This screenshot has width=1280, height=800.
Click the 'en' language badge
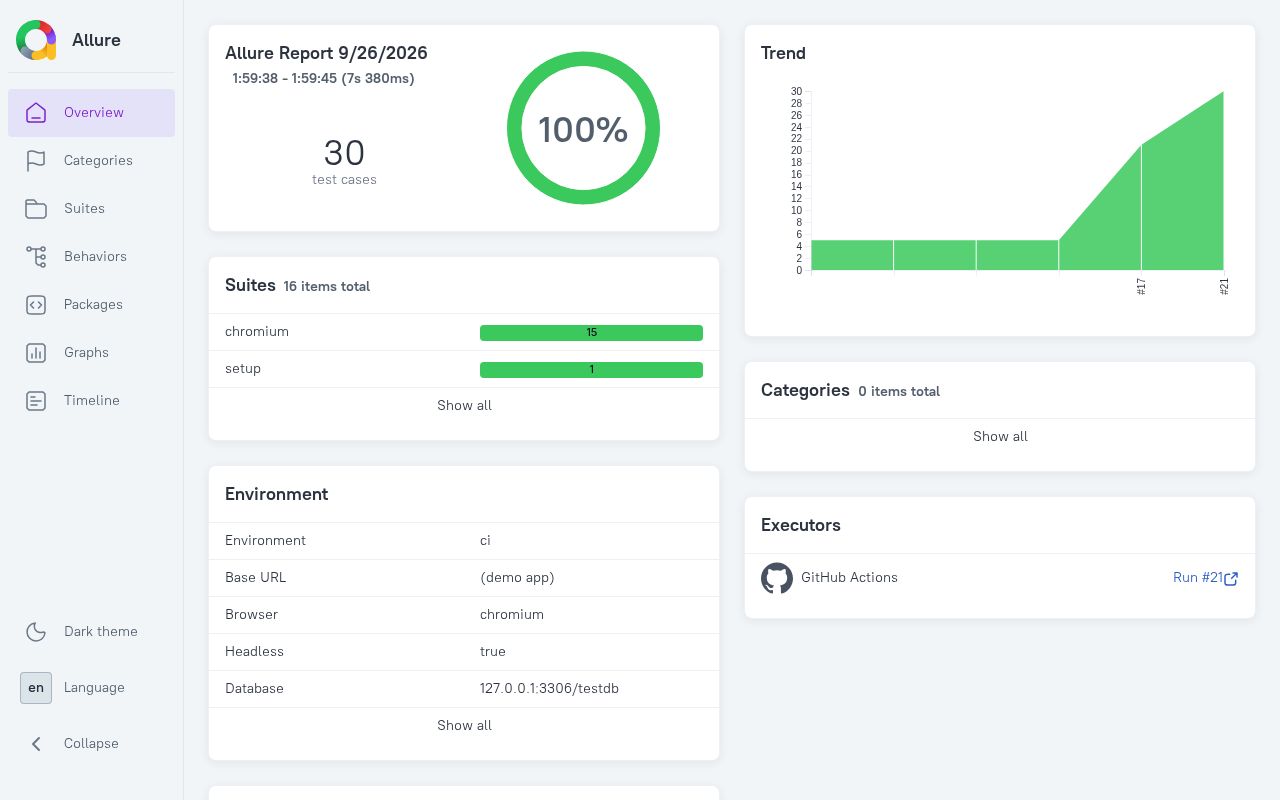tap(36, 687)
